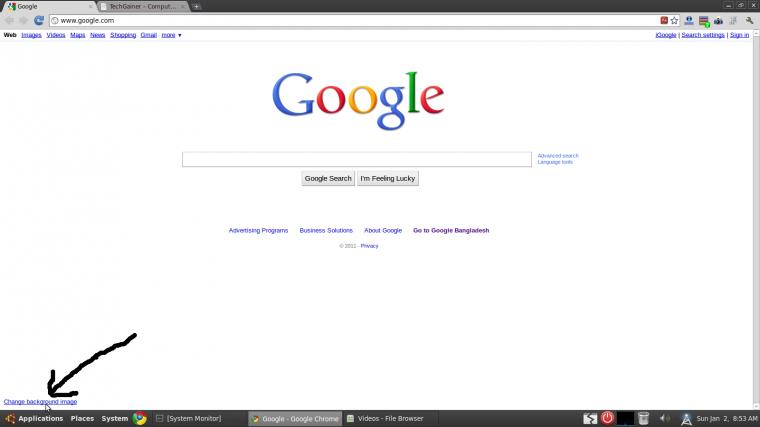Open the News link in top bar

click(97, 35)
